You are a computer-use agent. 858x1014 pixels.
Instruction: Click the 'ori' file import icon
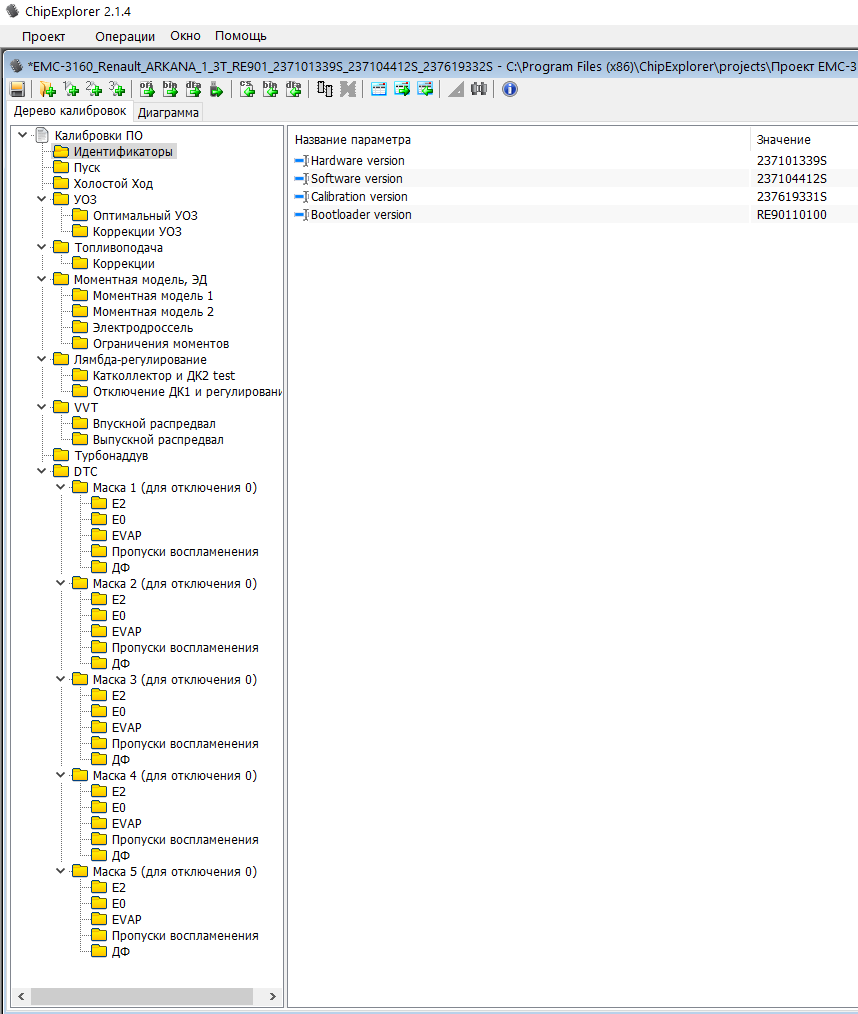(x=147, y=89)
